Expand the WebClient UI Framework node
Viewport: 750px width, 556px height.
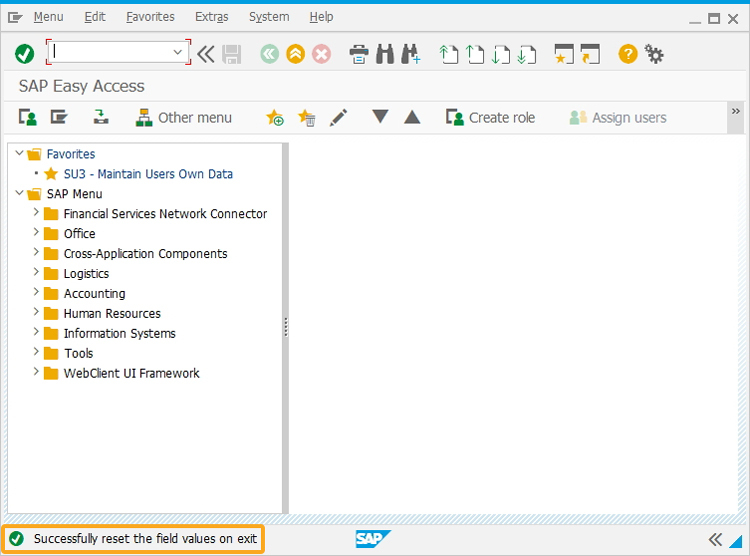[x=36, y=371]
